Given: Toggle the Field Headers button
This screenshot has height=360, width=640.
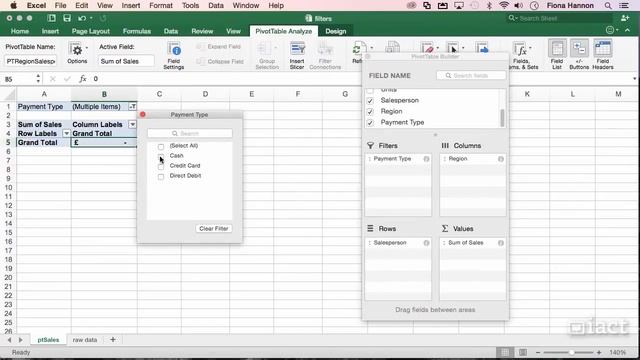Looking at the screenshot, I should click(x=602, y=54).
